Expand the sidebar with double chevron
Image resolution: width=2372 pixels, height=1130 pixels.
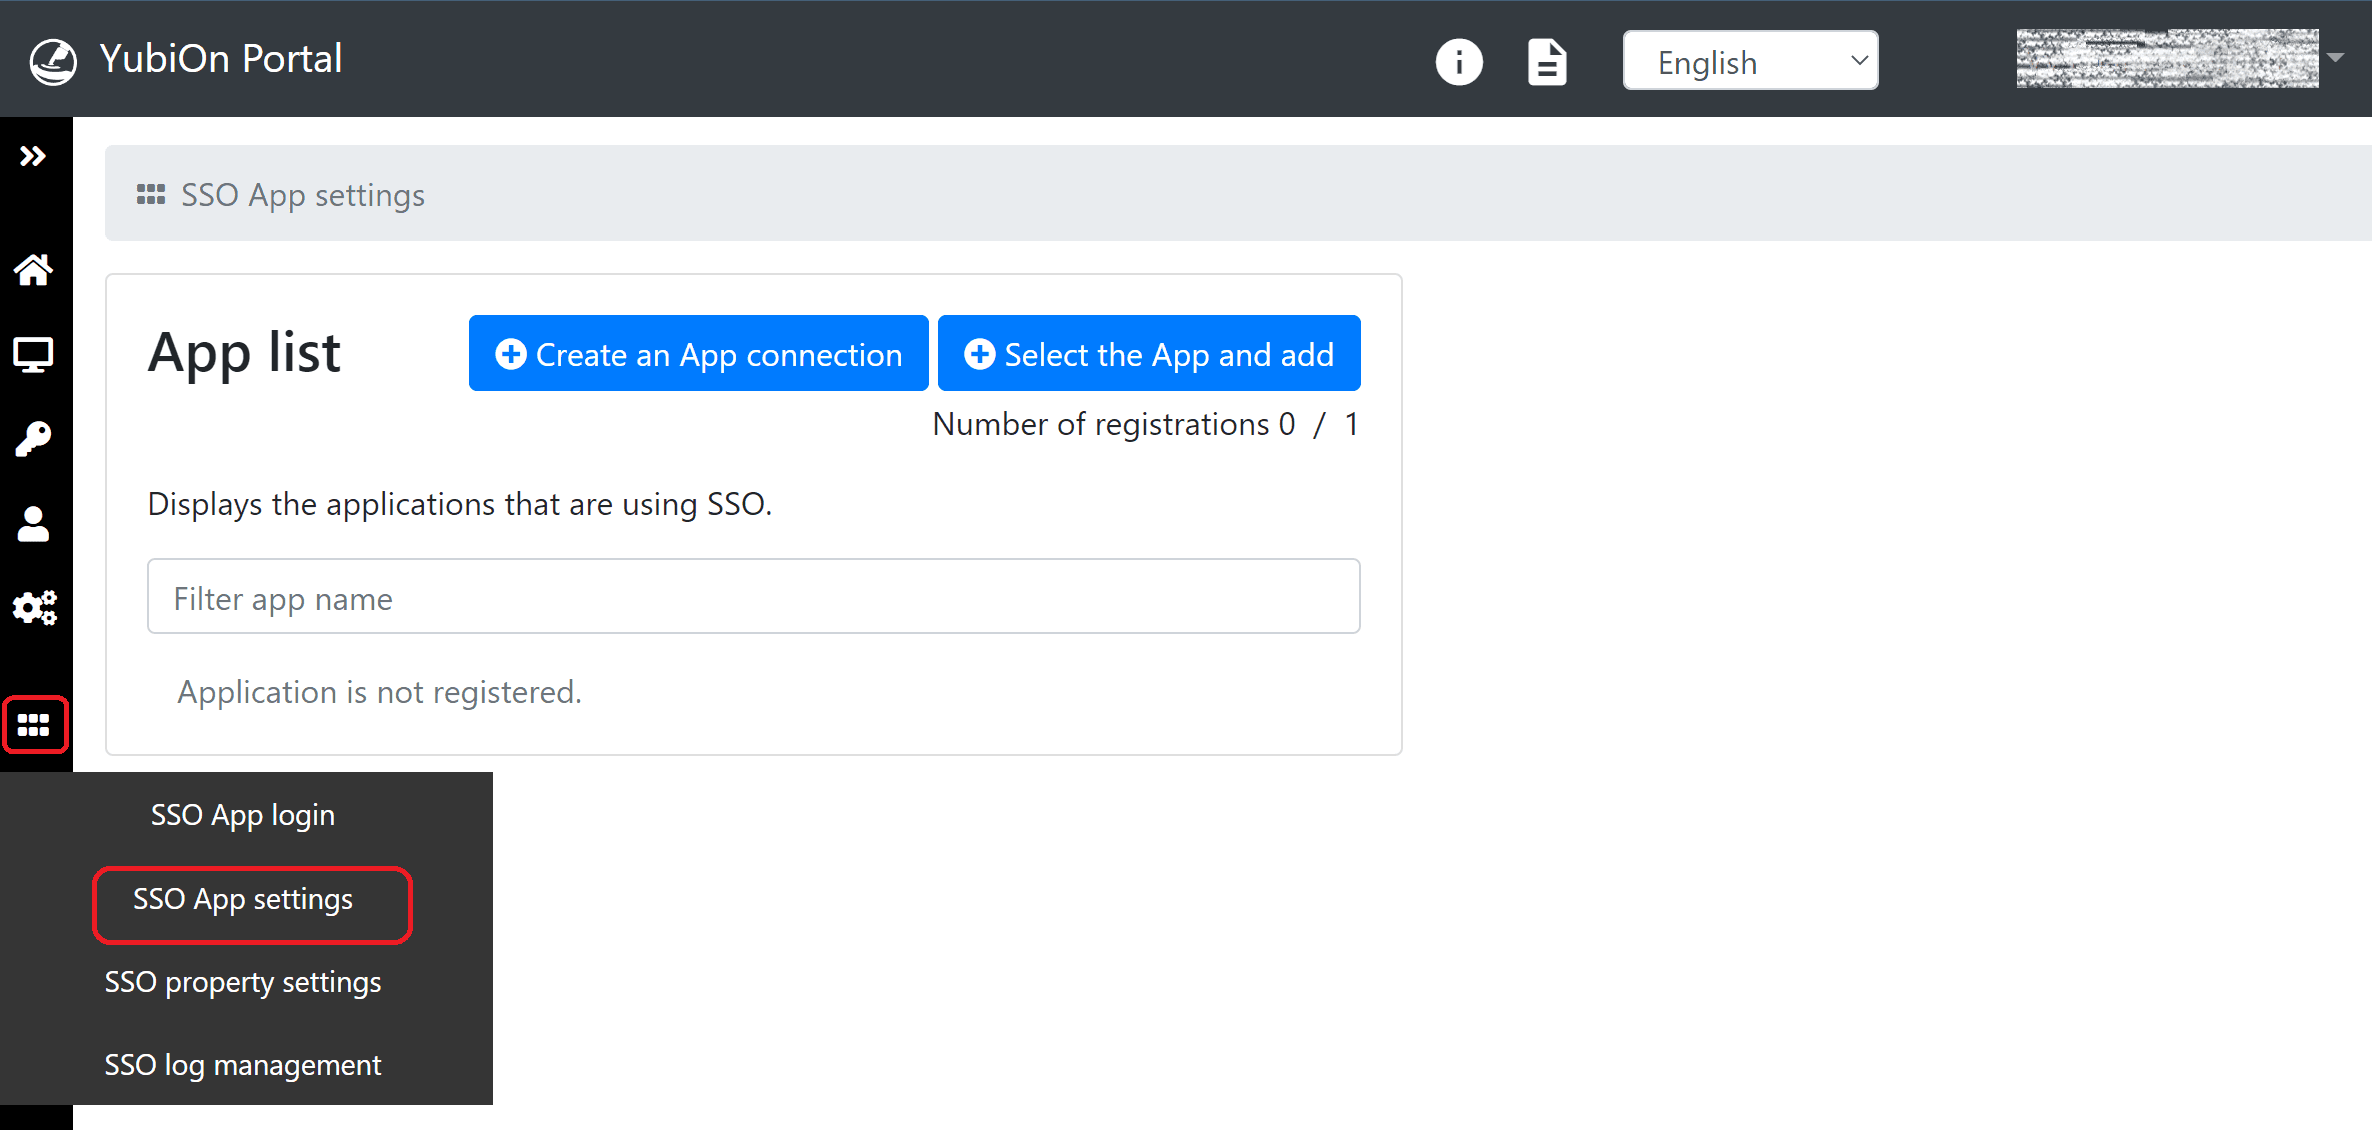tap(33, 156)
